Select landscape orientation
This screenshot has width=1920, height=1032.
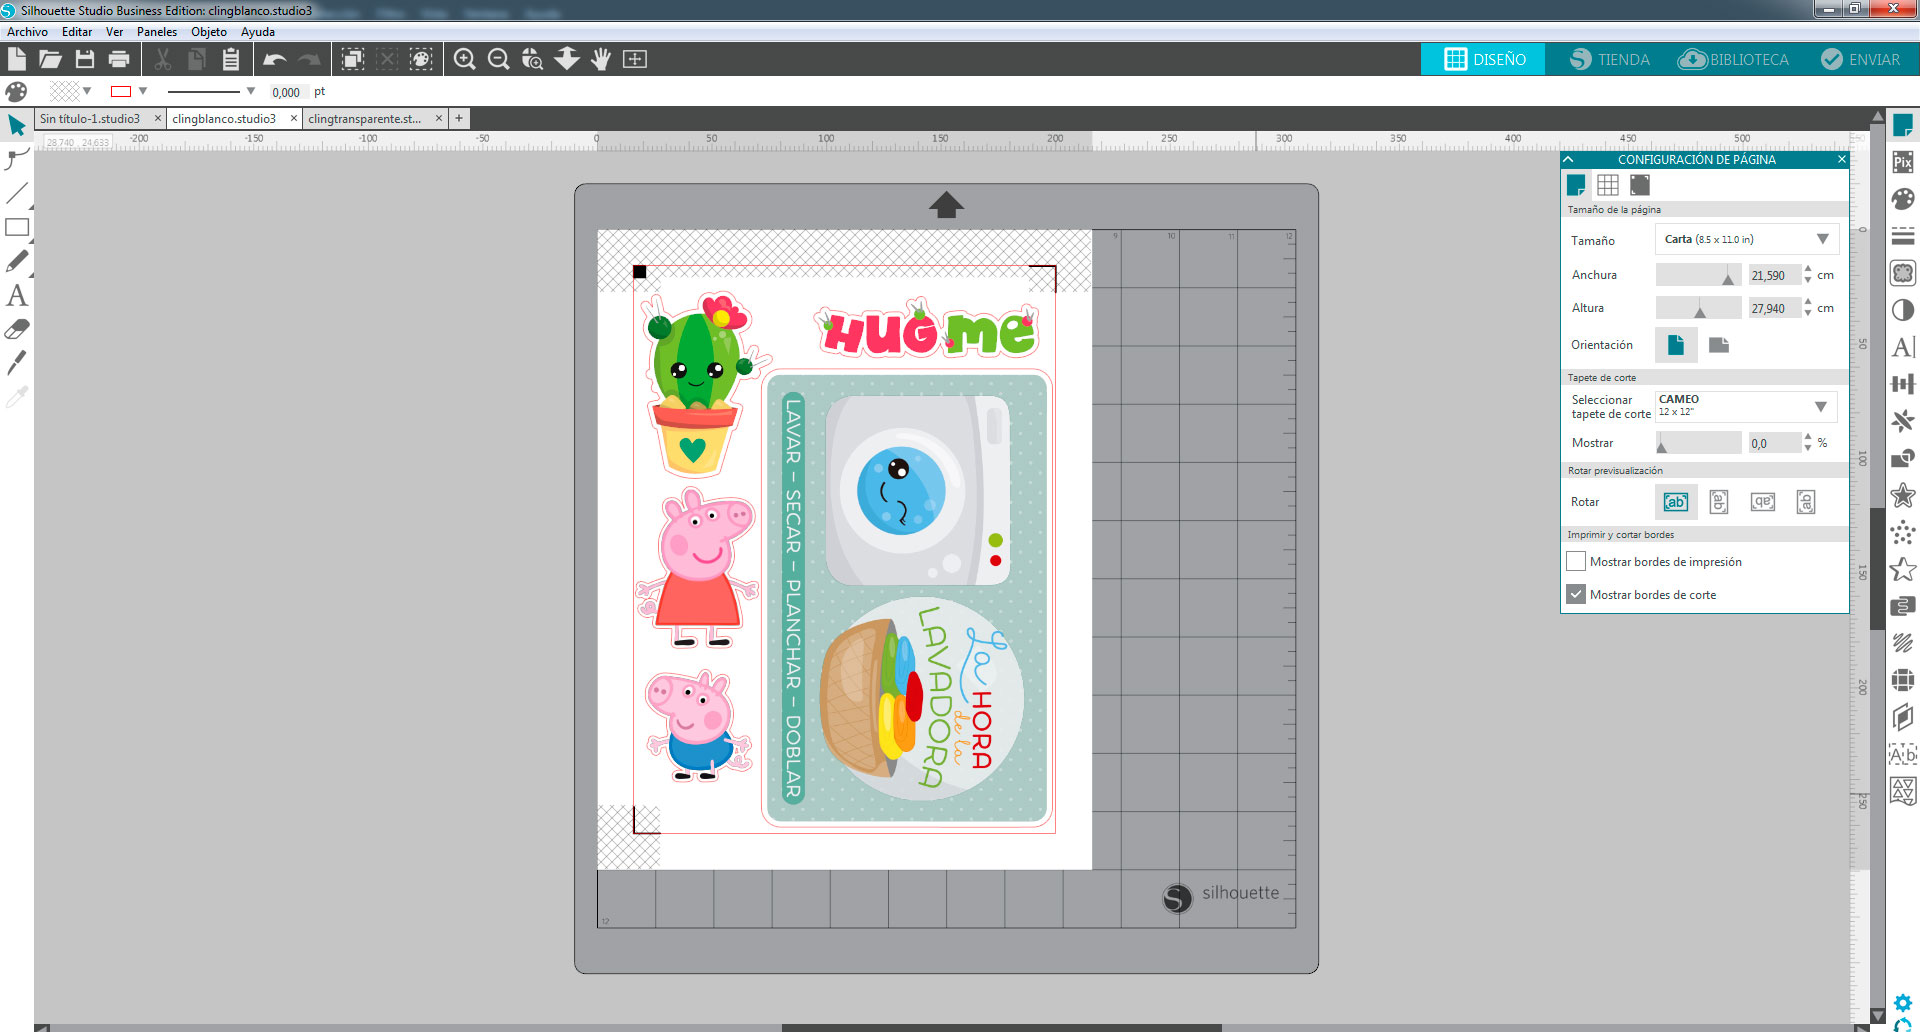(x=1719, y=345)
